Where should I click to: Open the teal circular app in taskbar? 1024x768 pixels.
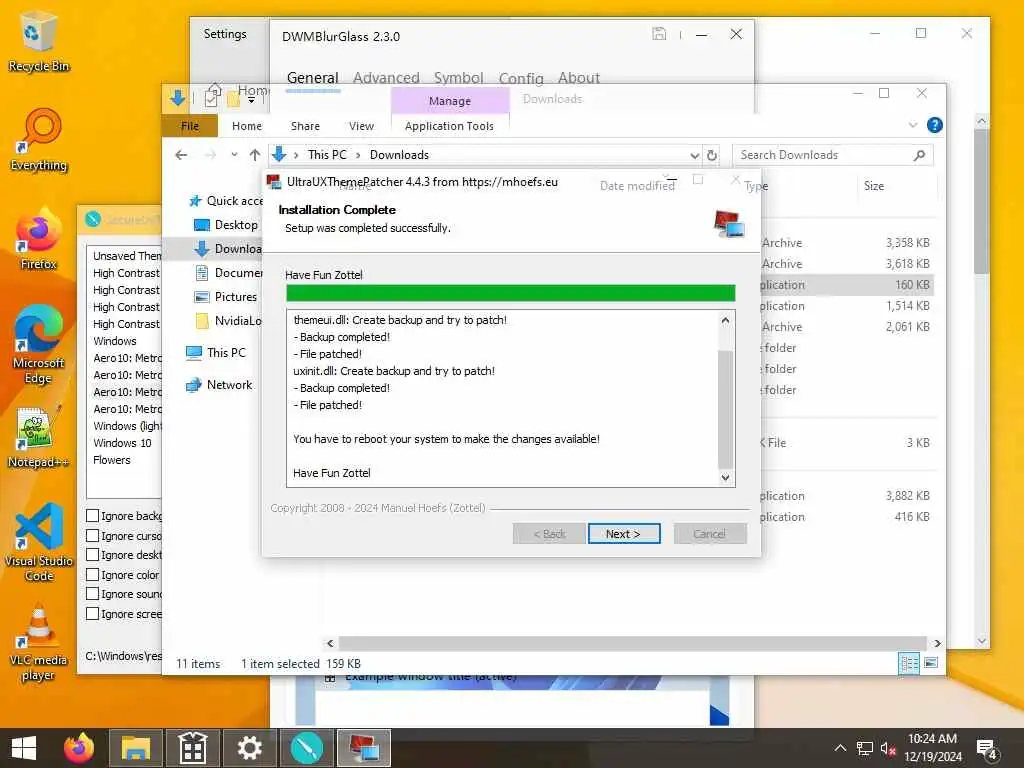point(307,748)
